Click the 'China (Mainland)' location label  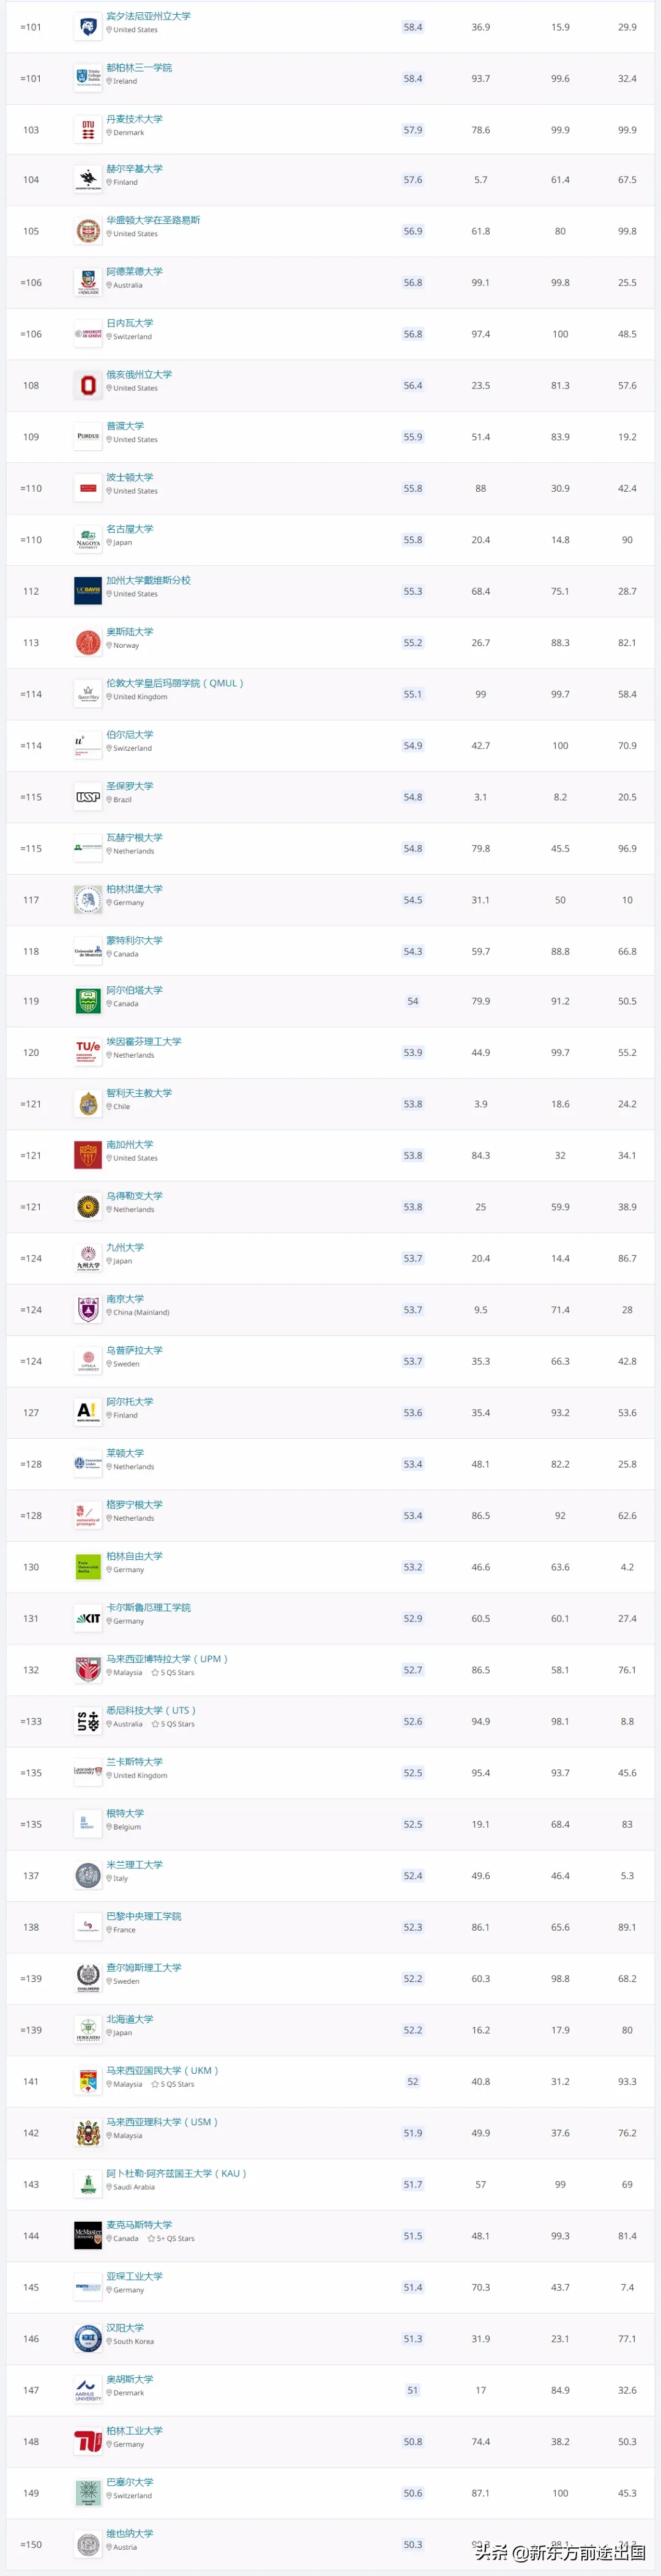140,1313
